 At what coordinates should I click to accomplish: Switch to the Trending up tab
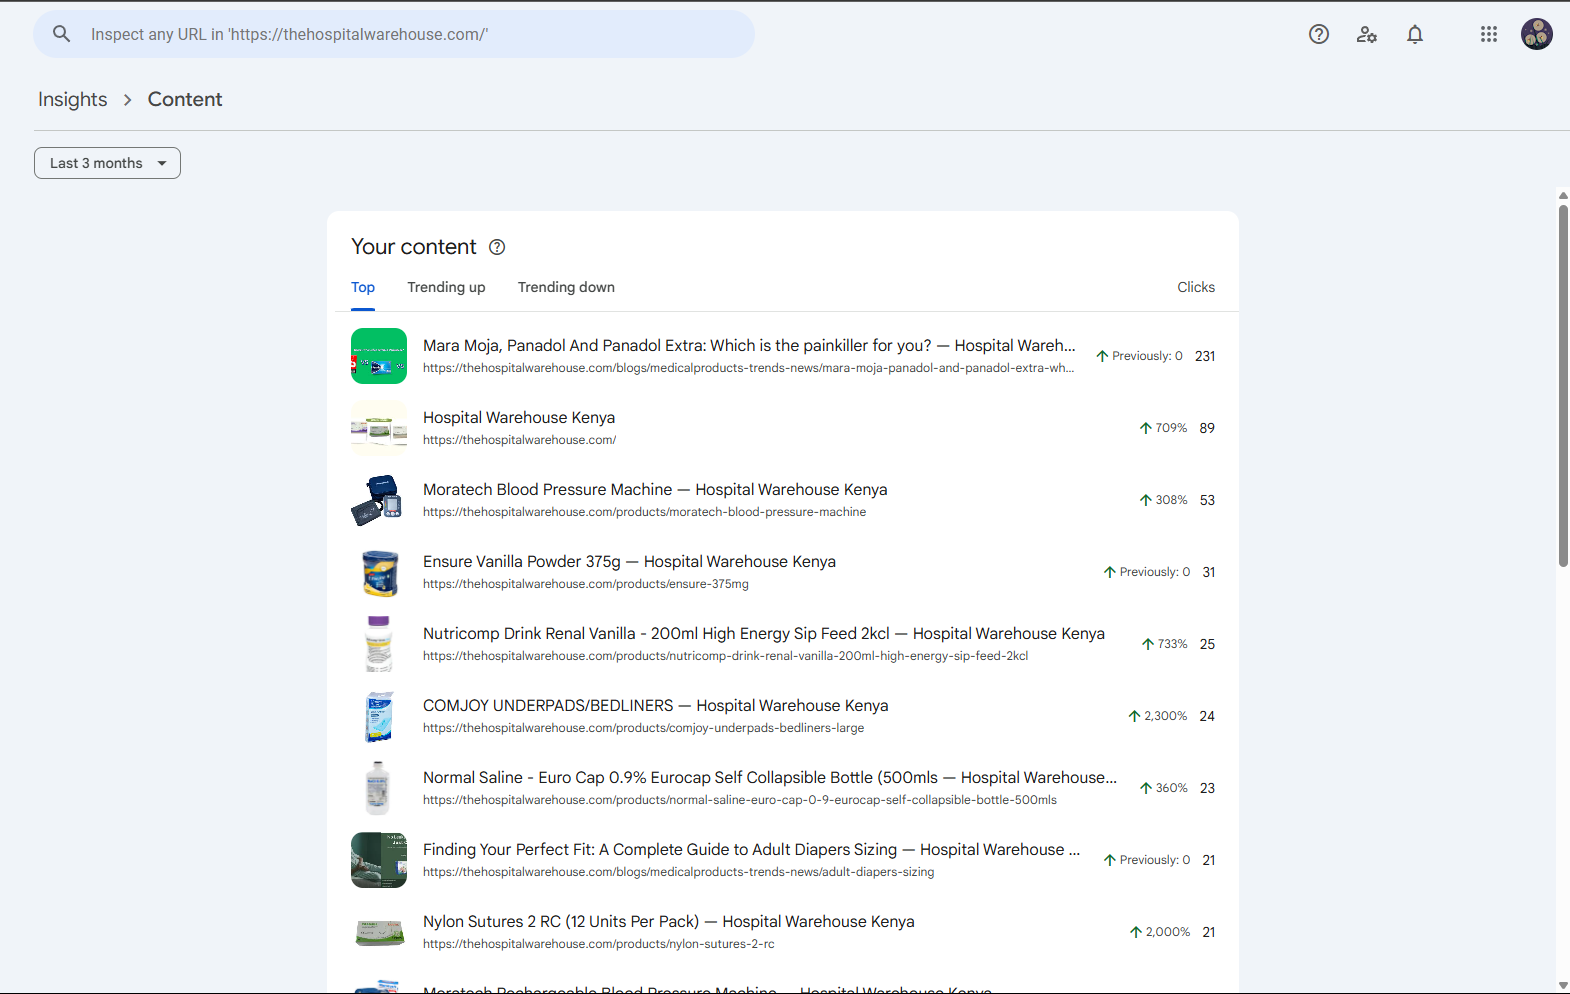pos(446,287)
